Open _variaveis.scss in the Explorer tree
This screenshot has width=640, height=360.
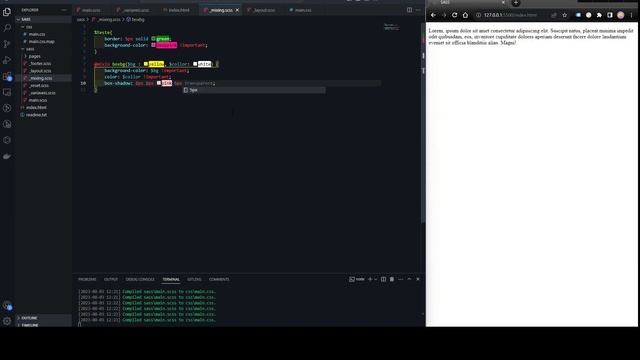[43, 93]
